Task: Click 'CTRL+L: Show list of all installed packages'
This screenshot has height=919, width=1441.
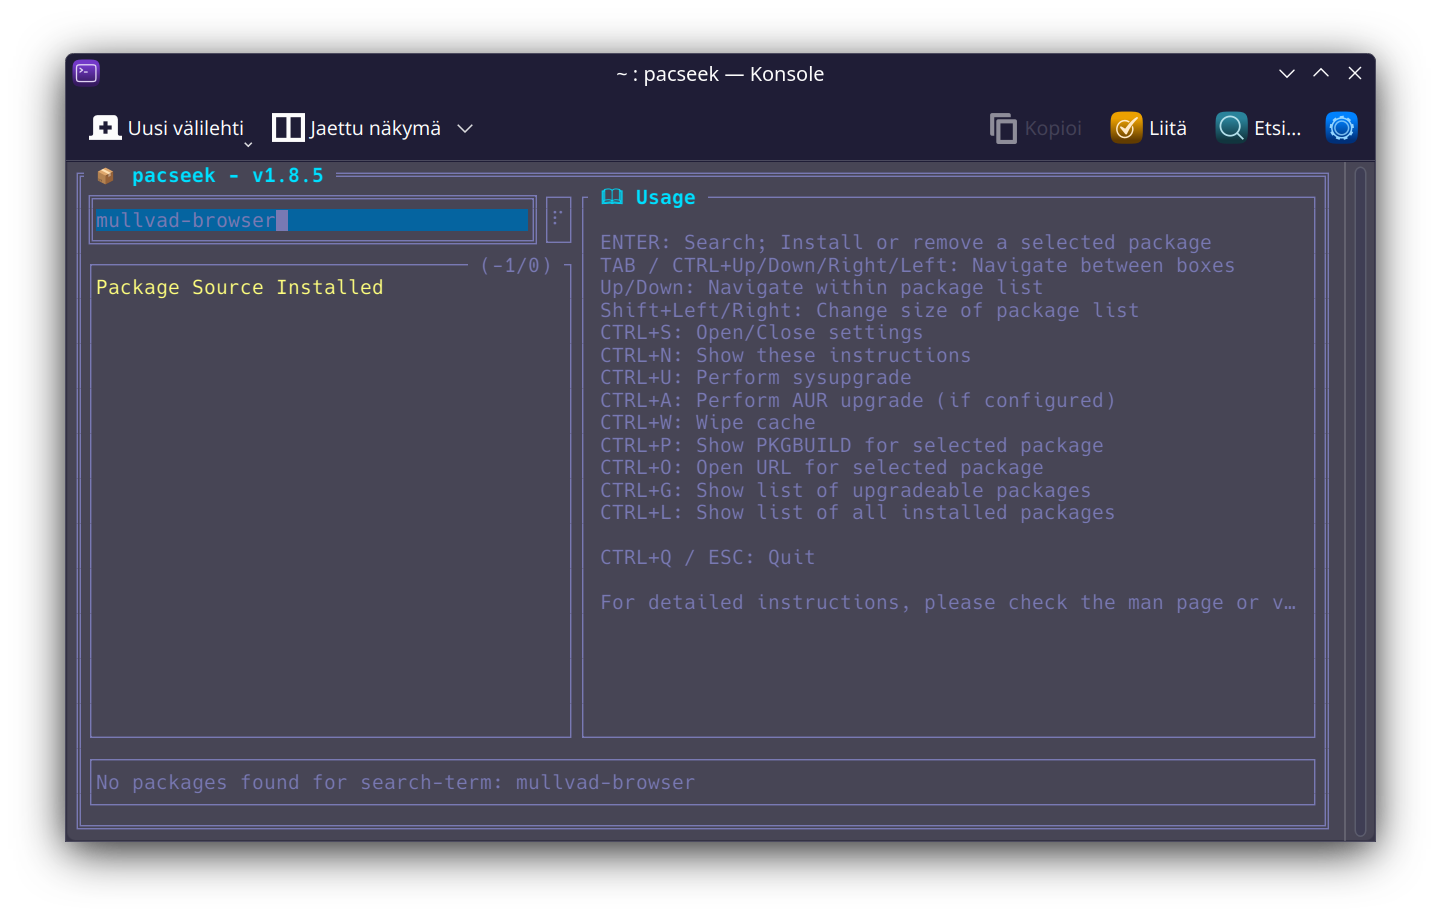Action: [x=857, y=513]
